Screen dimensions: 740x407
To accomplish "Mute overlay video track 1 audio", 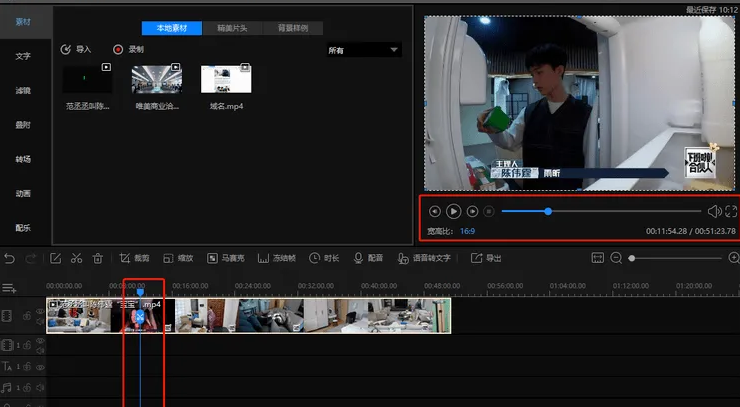I will 40,350.
